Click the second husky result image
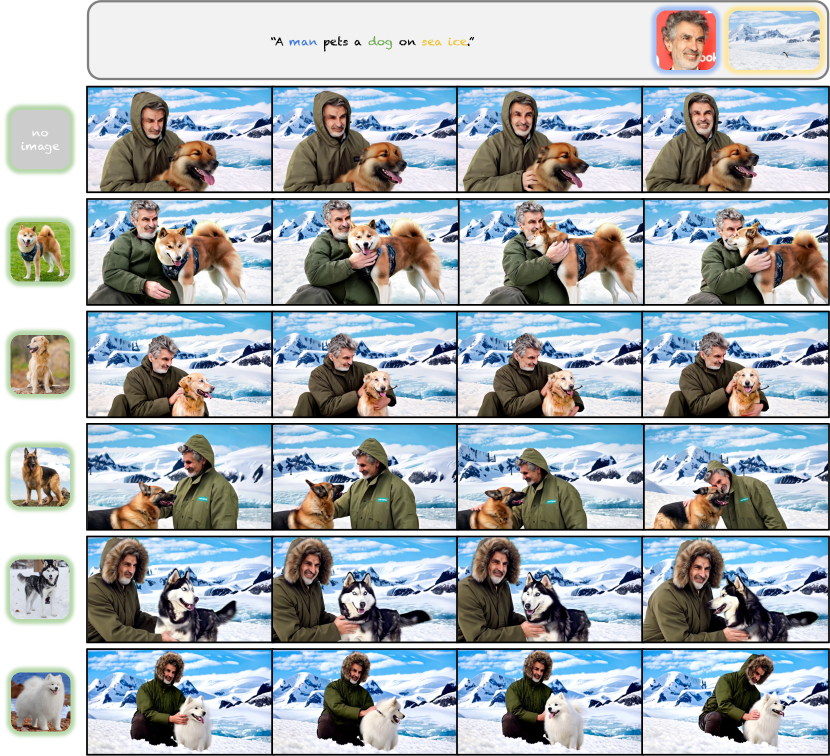Screen dimensions: 830x756 tap(364, 589)
